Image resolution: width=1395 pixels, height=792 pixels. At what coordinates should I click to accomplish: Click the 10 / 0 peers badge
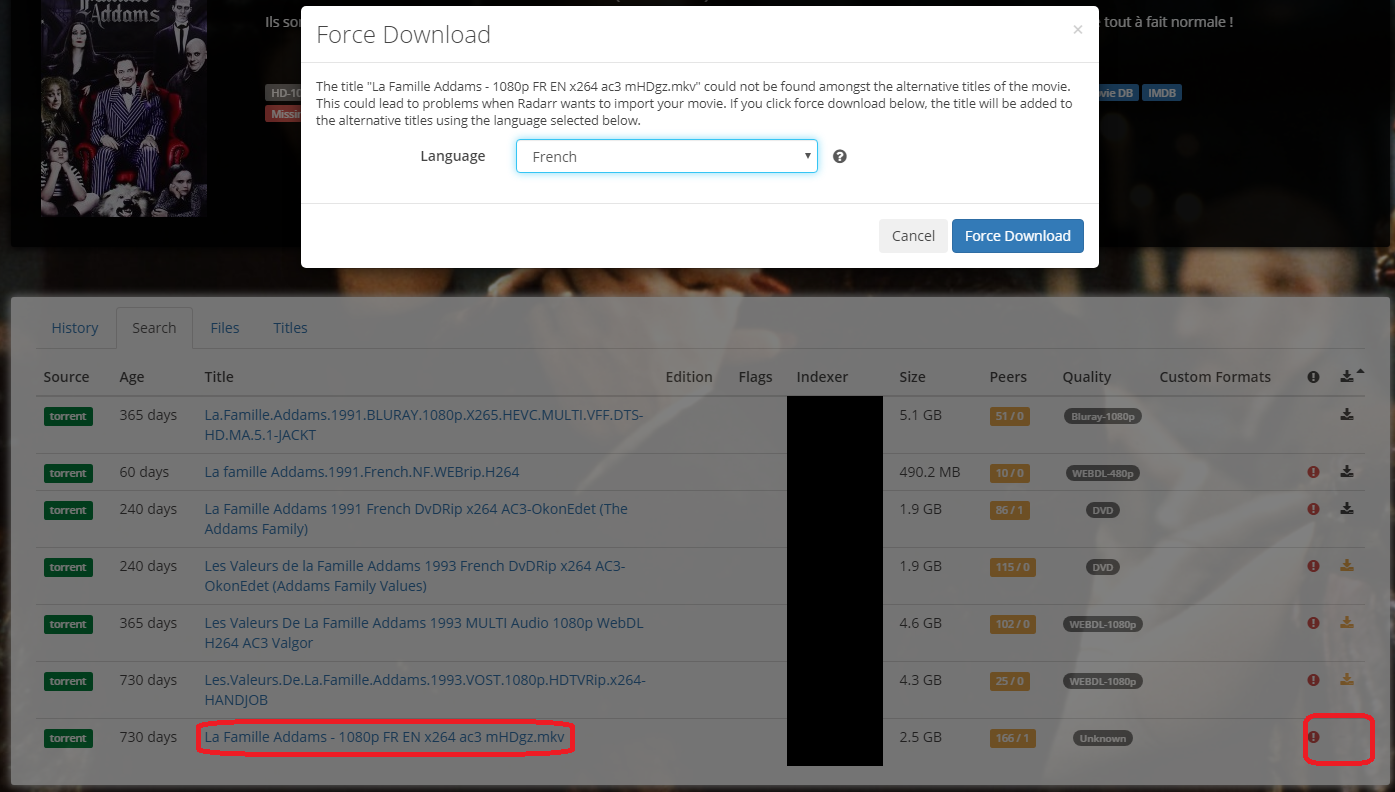pyautogui.click(x=1009, y=472)
